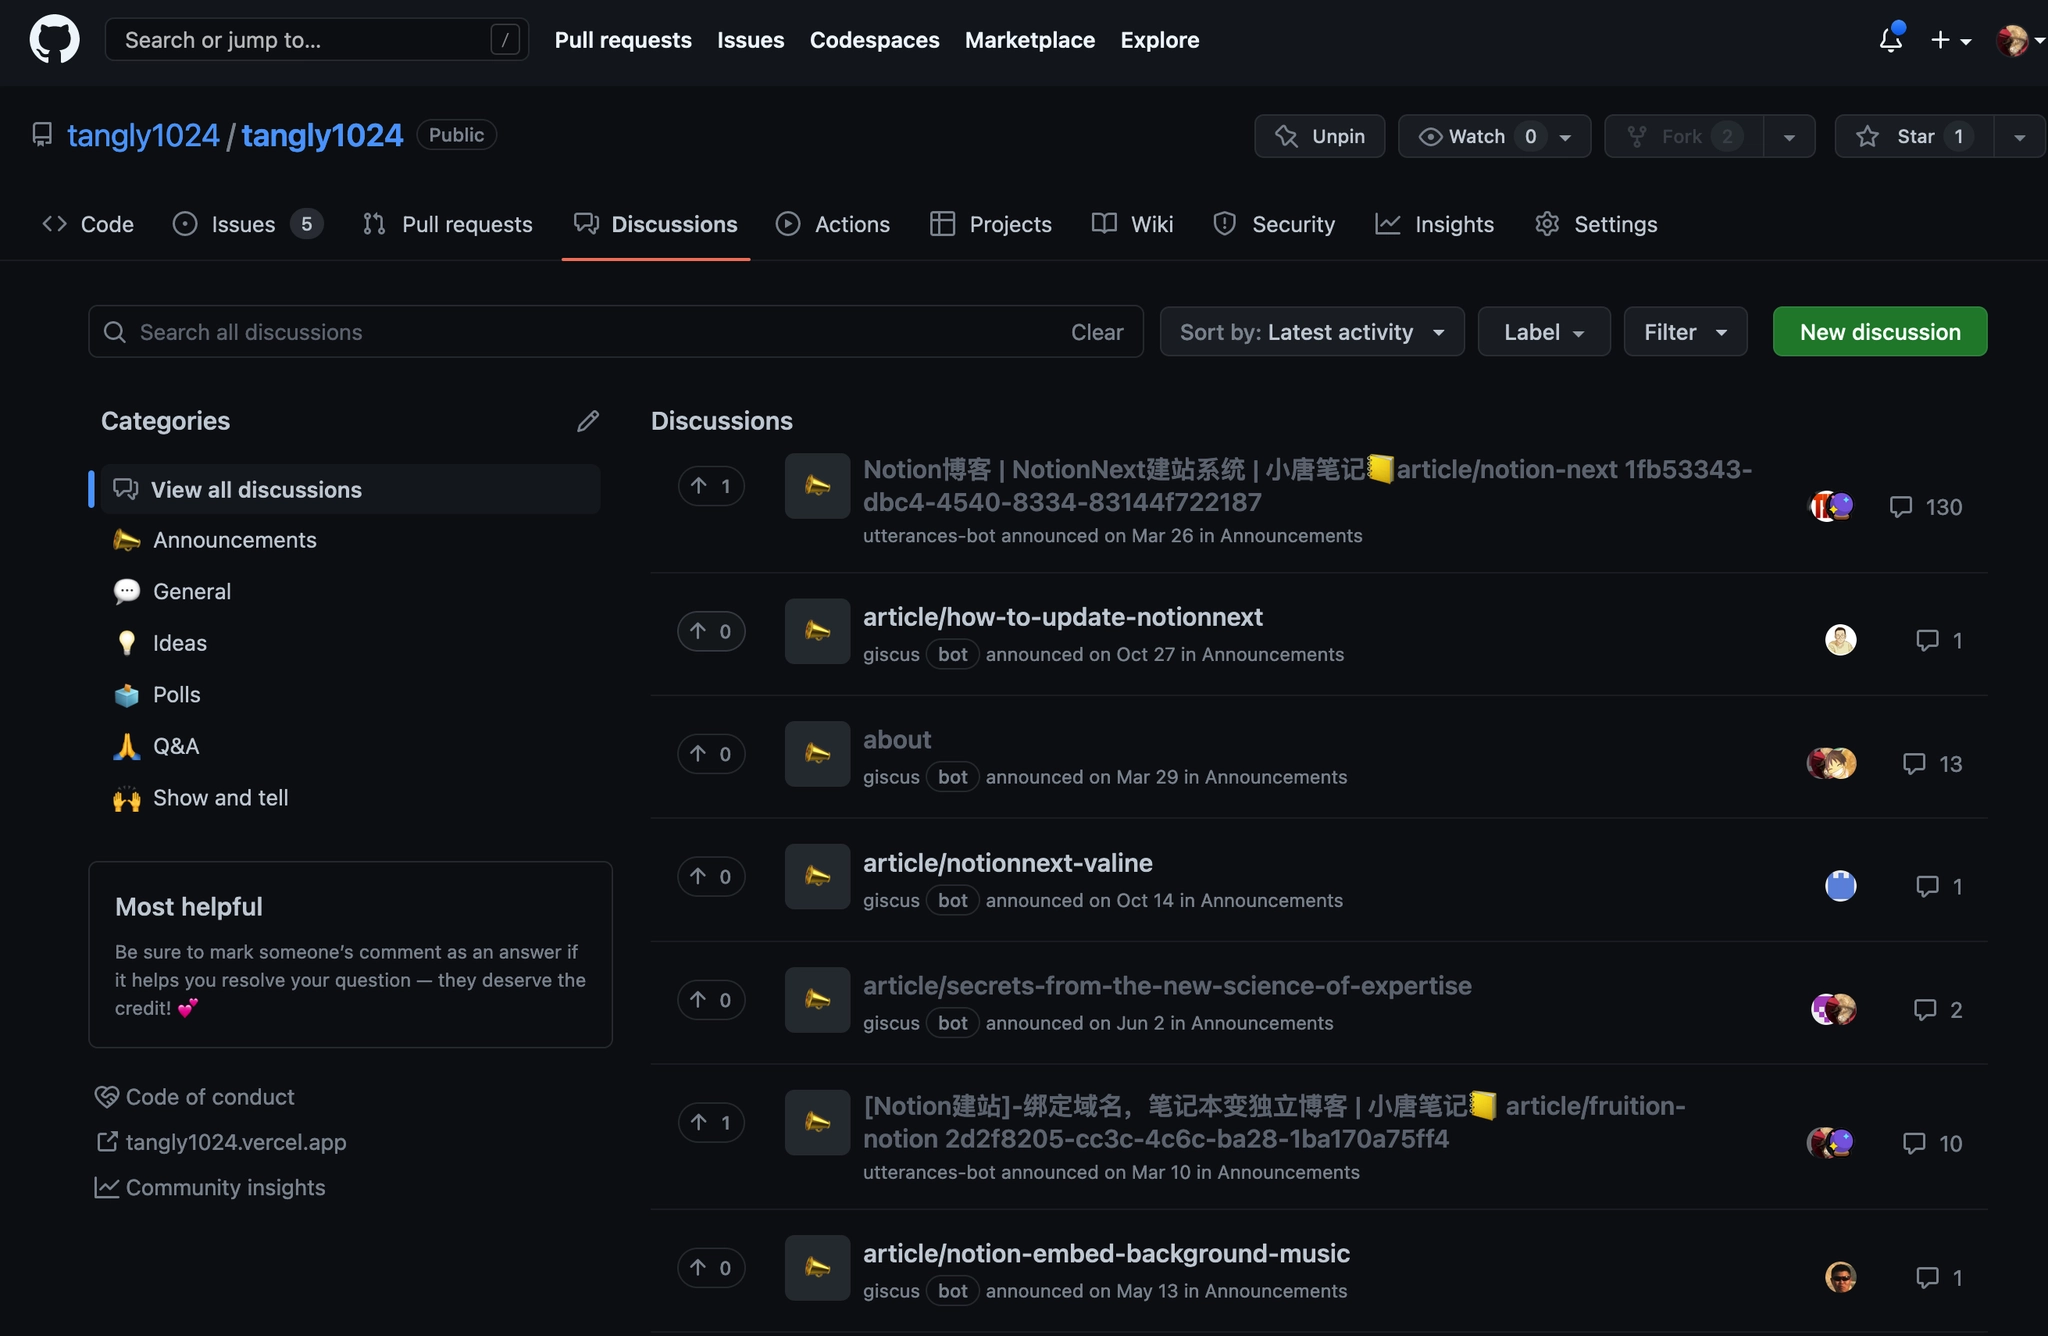This screenshot has height=1336, width=2048.
Task: Click megaphone icon for article/notion-embed-background-music
Action: pyautogui.click(x=817, y=1268)
